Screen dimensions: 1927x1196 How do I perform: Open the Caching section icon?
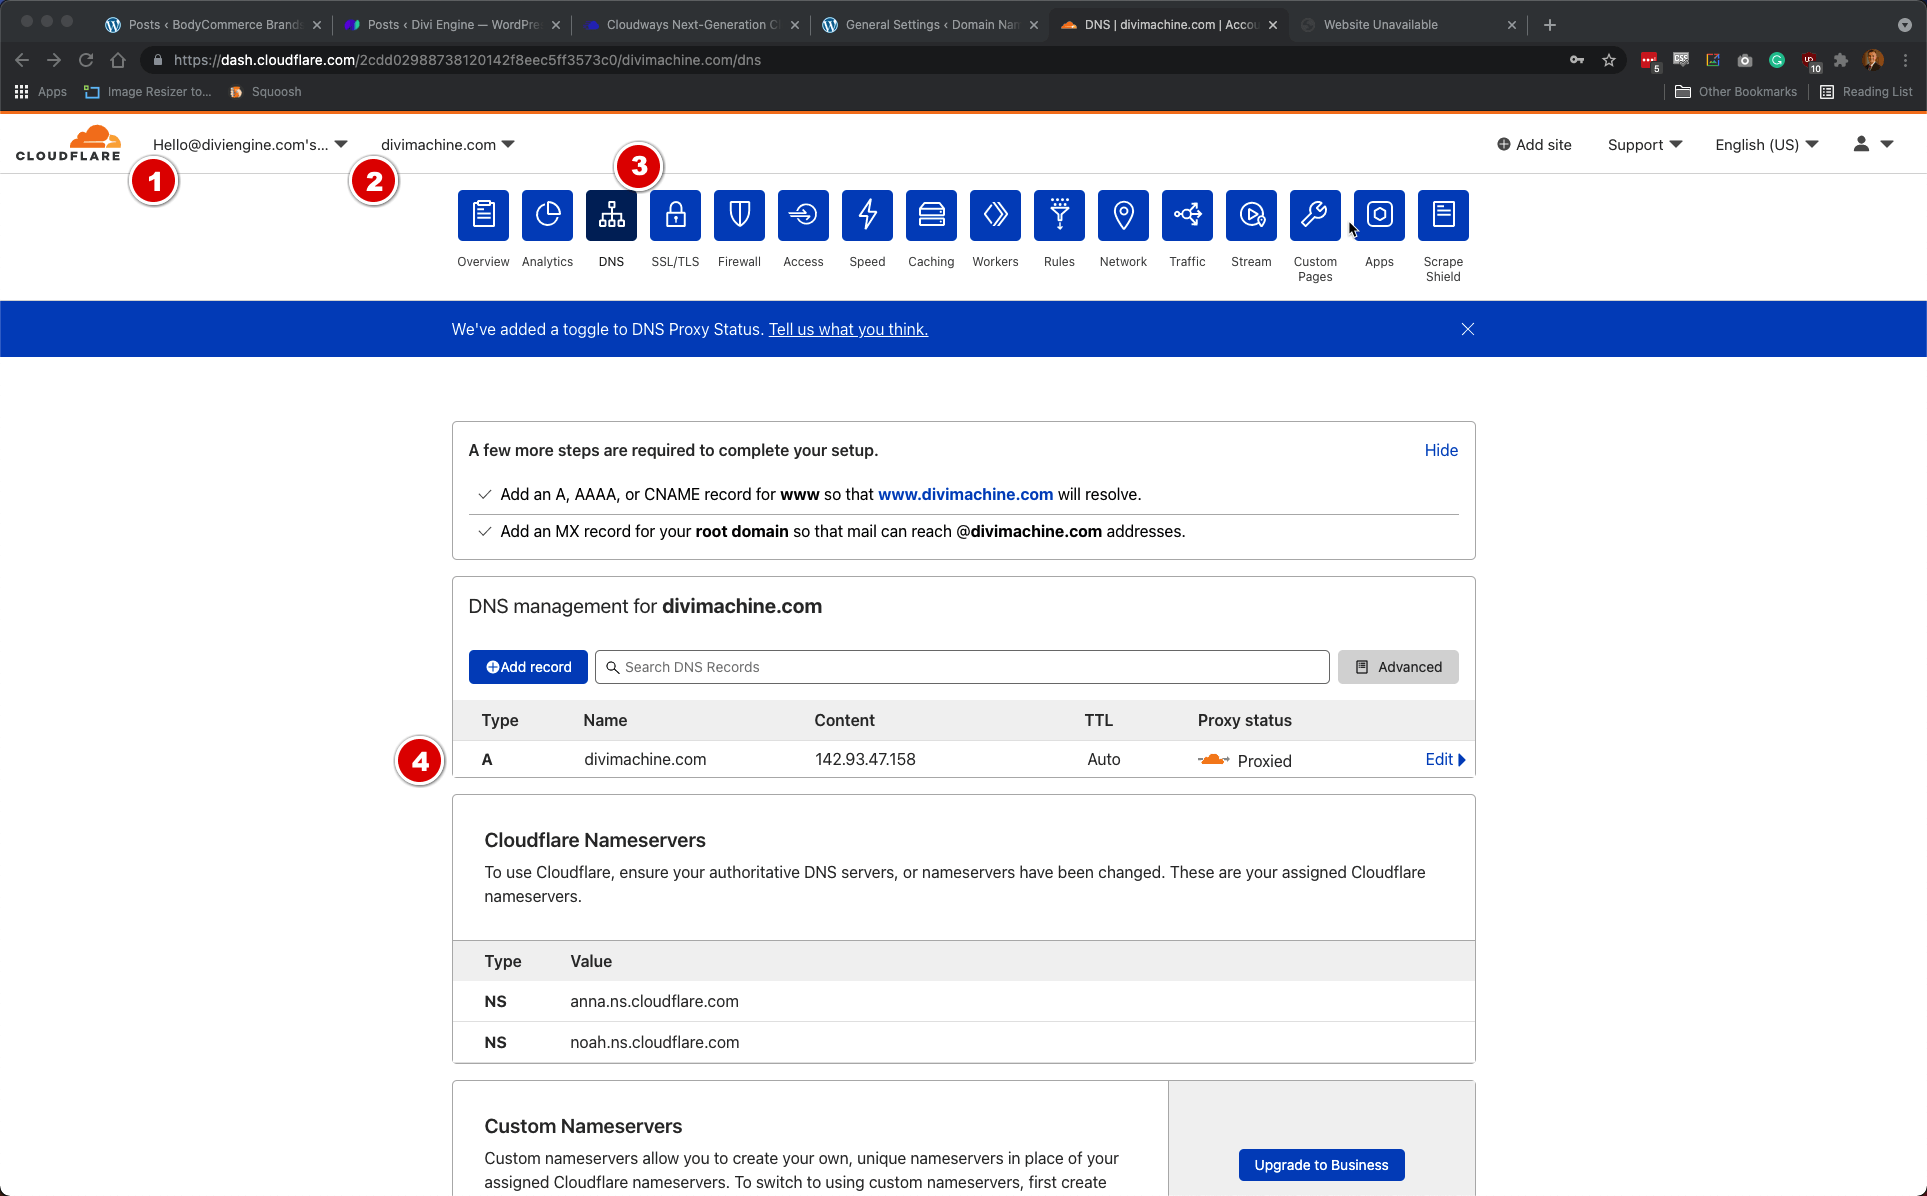(931, 215)
